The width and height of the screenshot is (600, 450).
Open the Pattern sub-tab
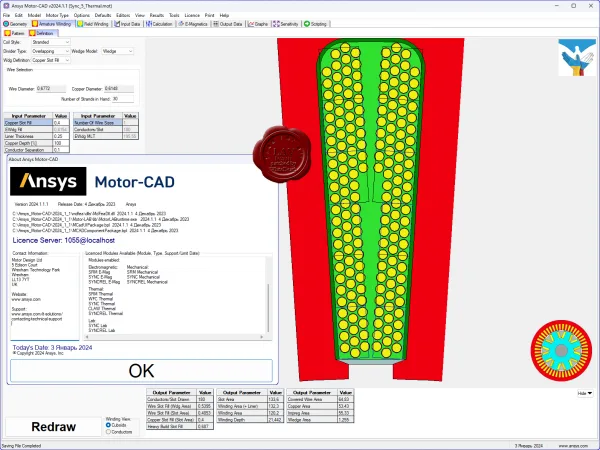point(15,33)
